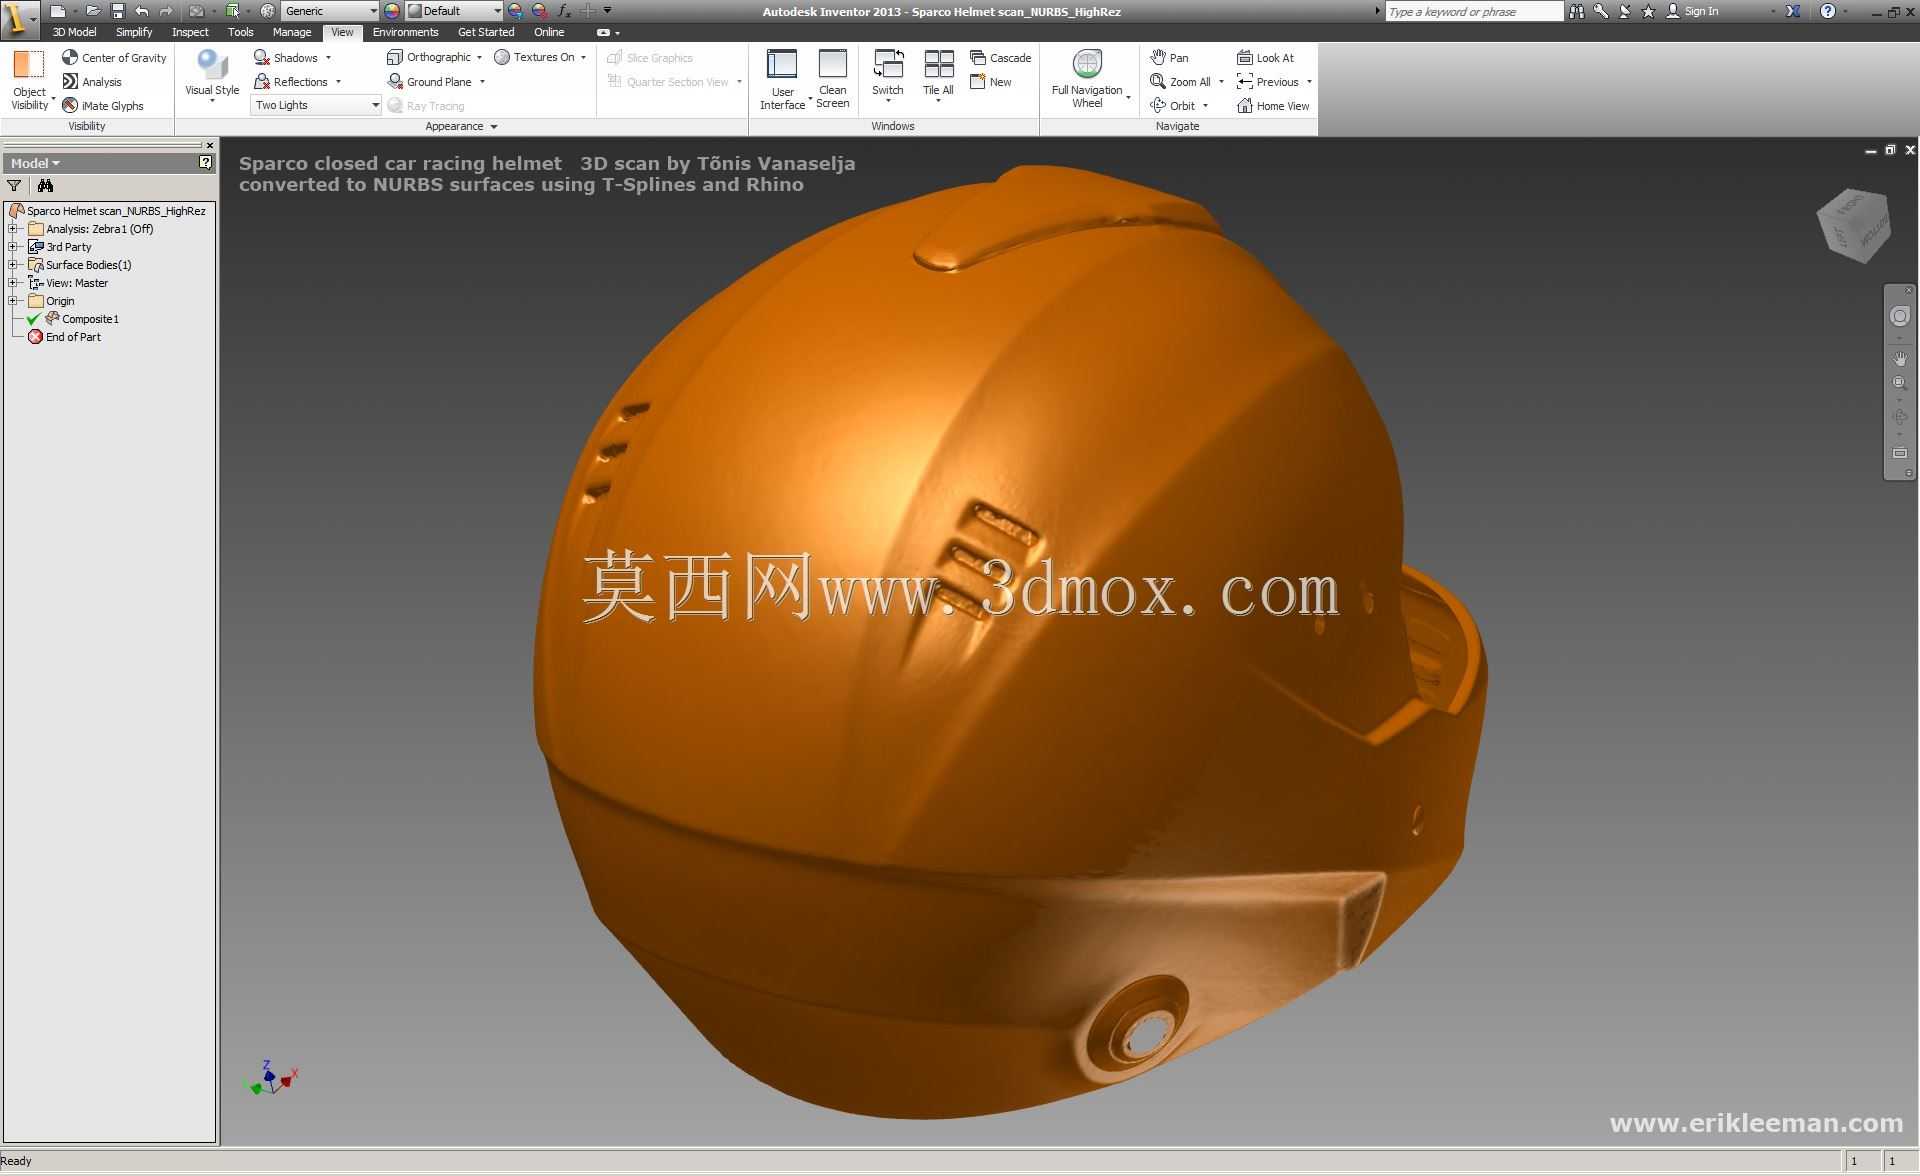This screenshot has height=1176, width=1920.
Task: Save the document with the floppy disk icon
Action: (117, 11)
